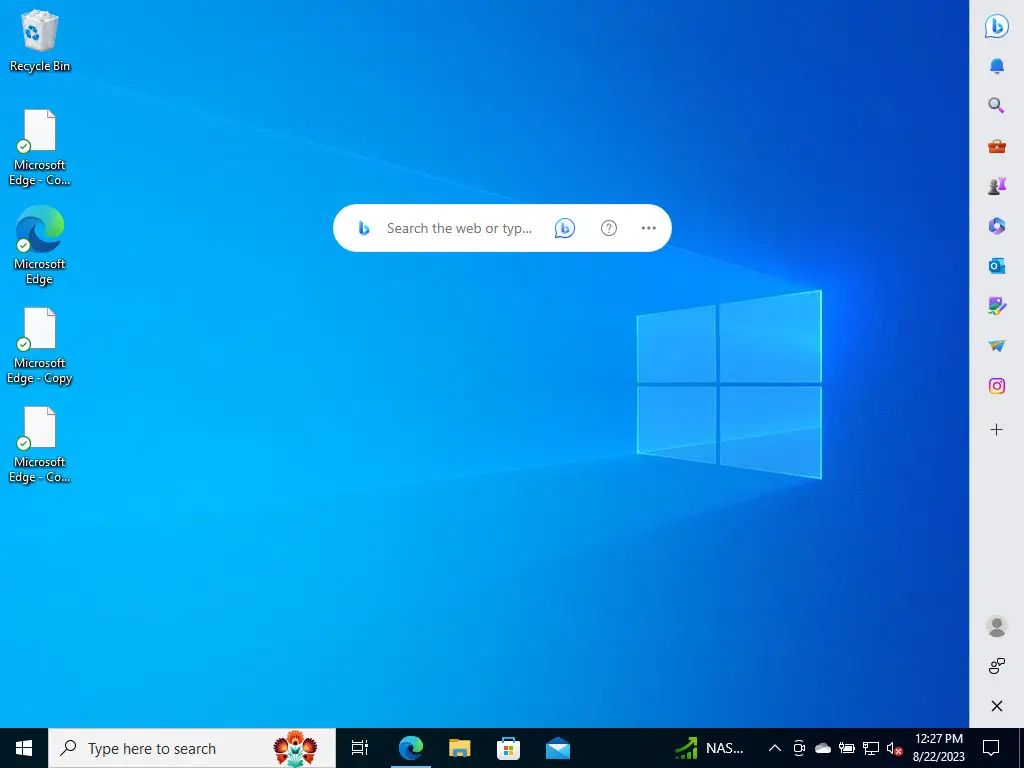Open the Windows Start menu
Viewport: 1024px width, 768px height.
(x=24, y=748)
